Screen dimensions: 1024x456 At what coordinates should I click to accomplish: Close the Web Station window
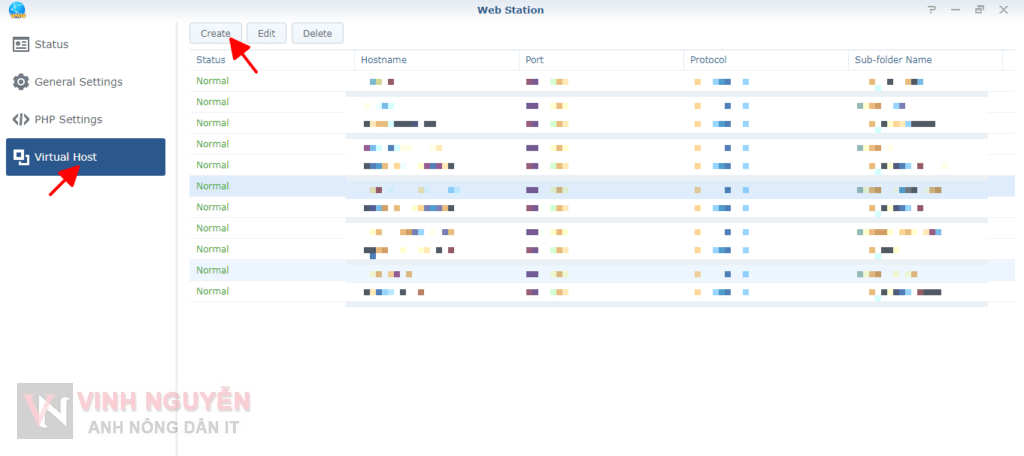pyautogui.click(x=1003, y=10)
